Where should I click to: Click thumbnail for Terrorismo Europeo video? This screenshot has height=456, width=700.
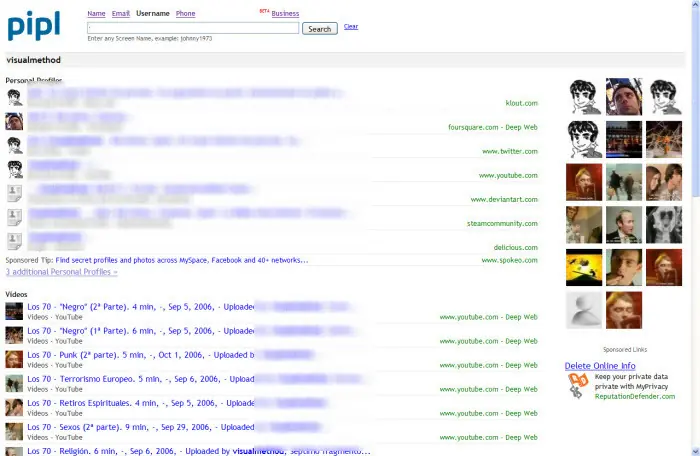pos(14,384)
